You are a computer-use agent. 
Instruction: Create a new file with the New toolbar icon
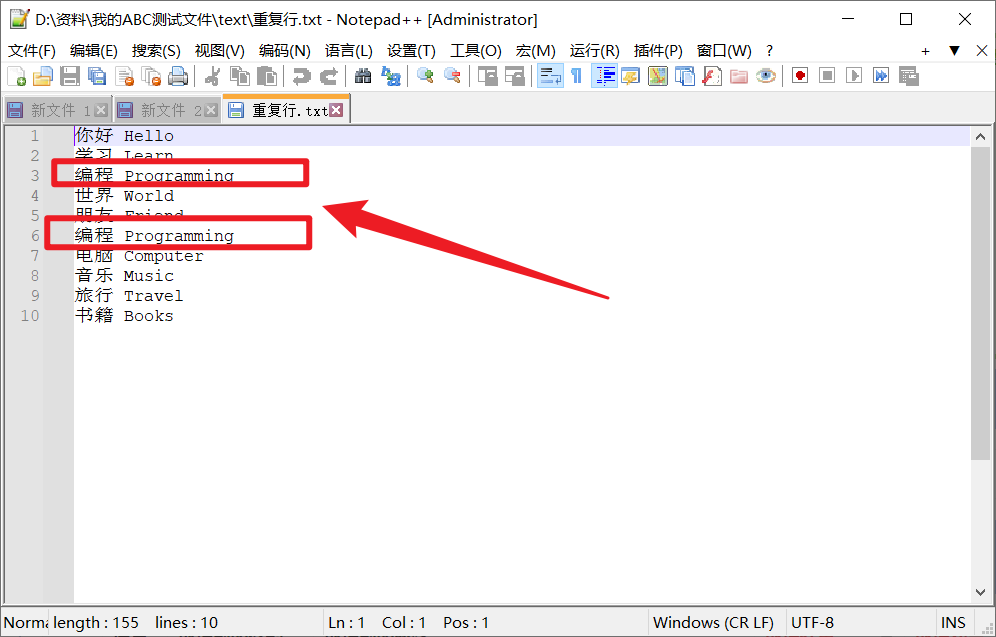(x=17, y=76)
